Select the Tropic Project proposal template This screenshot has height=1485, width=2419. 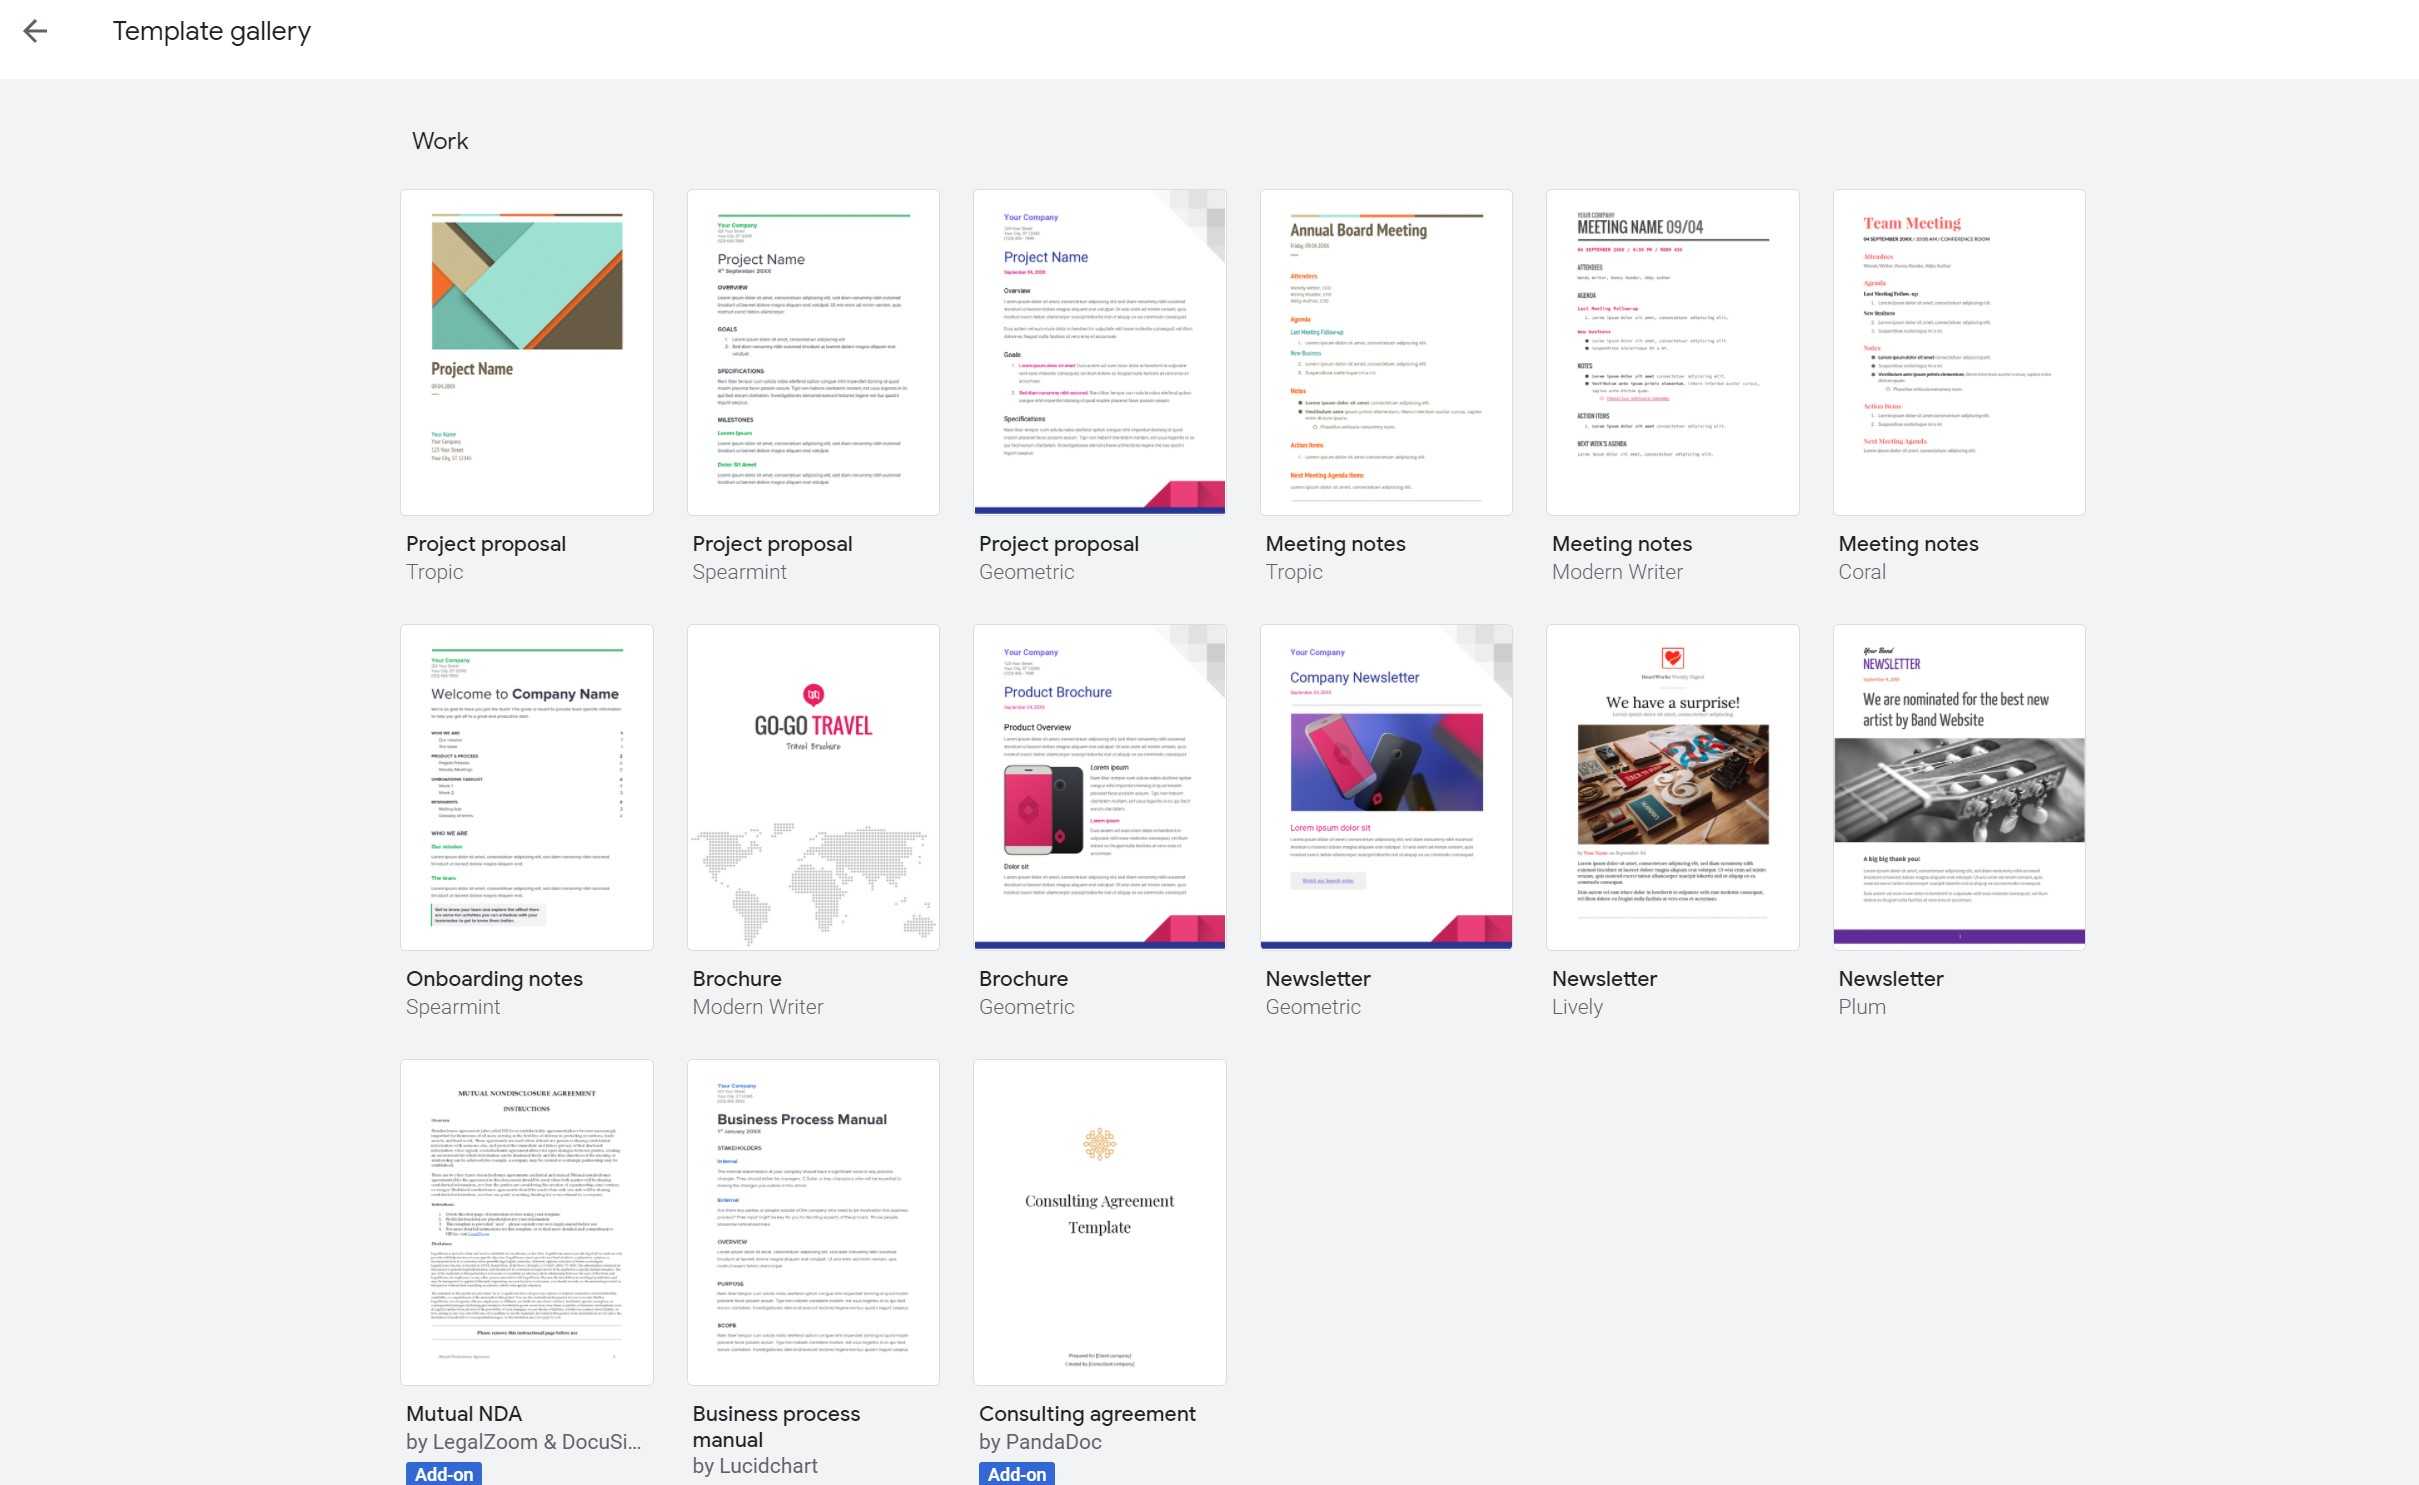click(527, 351)
